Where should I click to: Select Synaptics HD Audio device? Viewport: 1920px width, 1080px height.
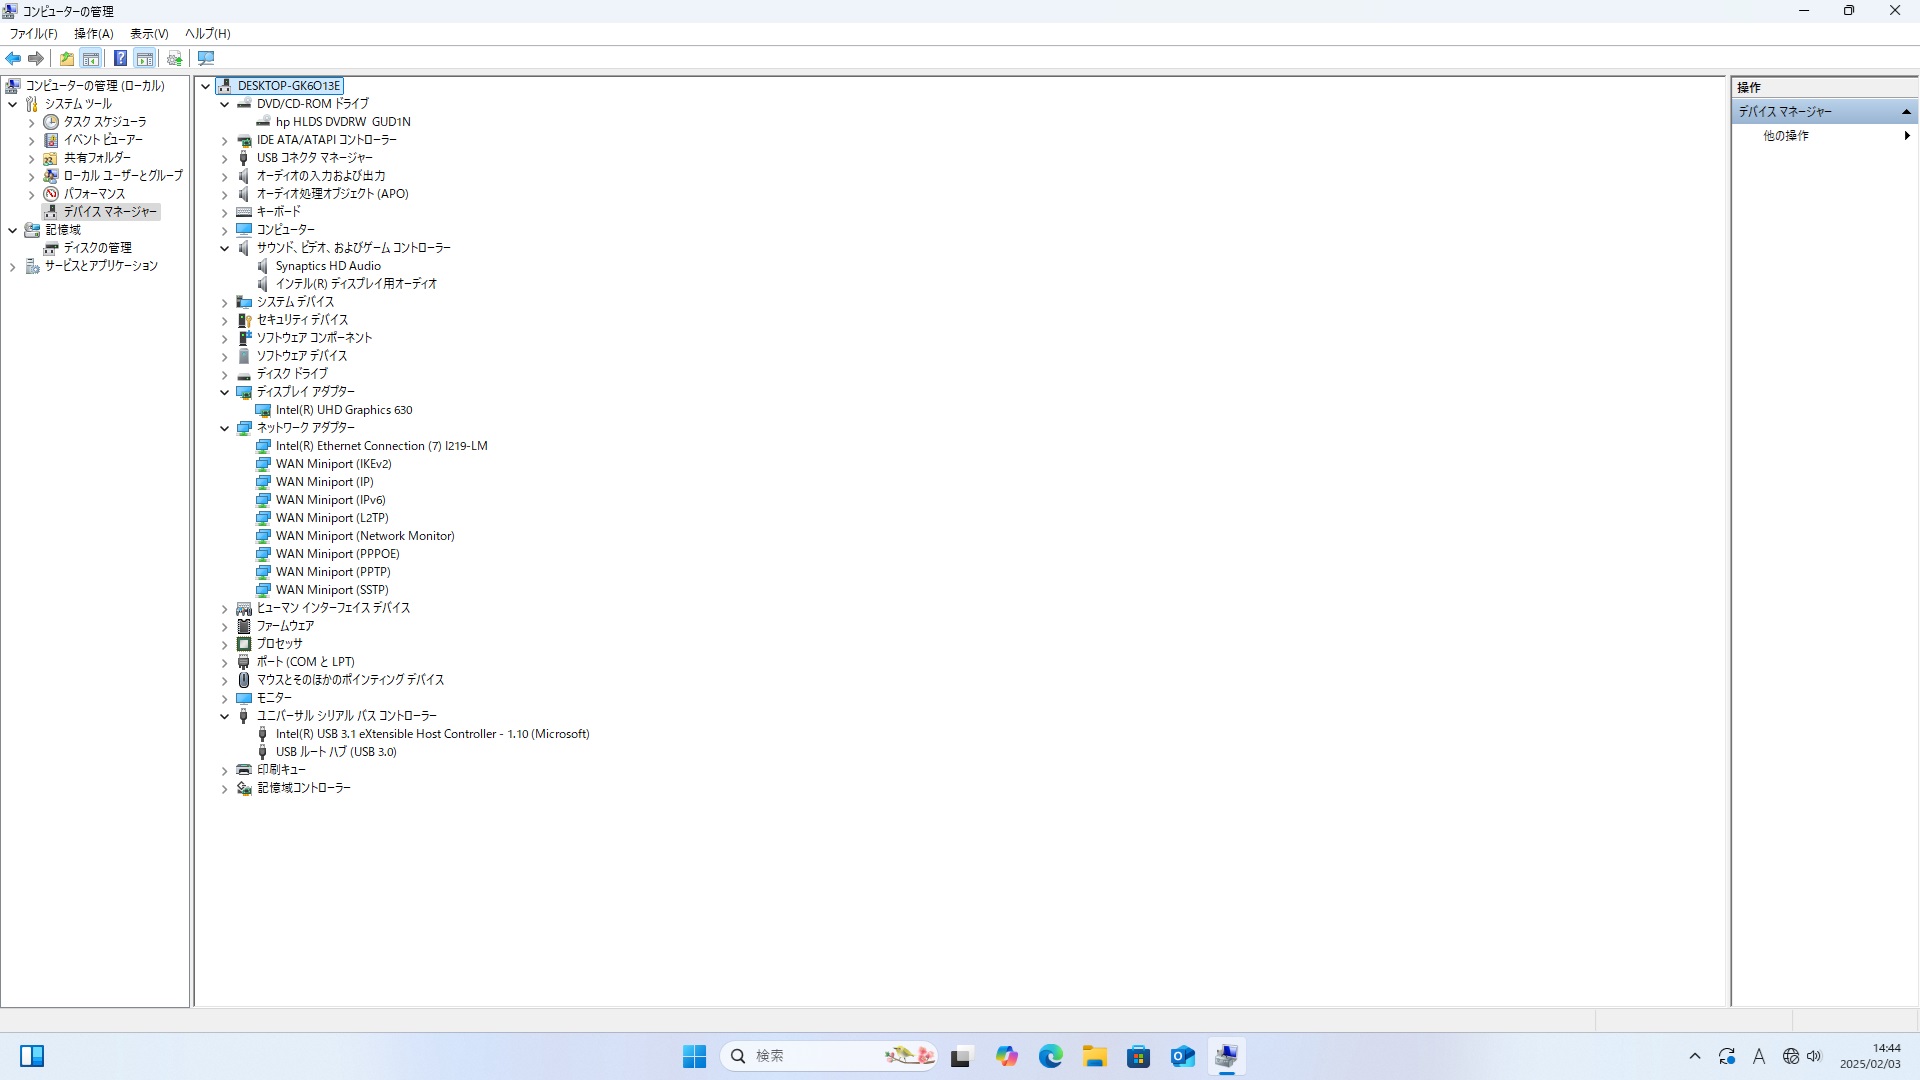point(328,266)
